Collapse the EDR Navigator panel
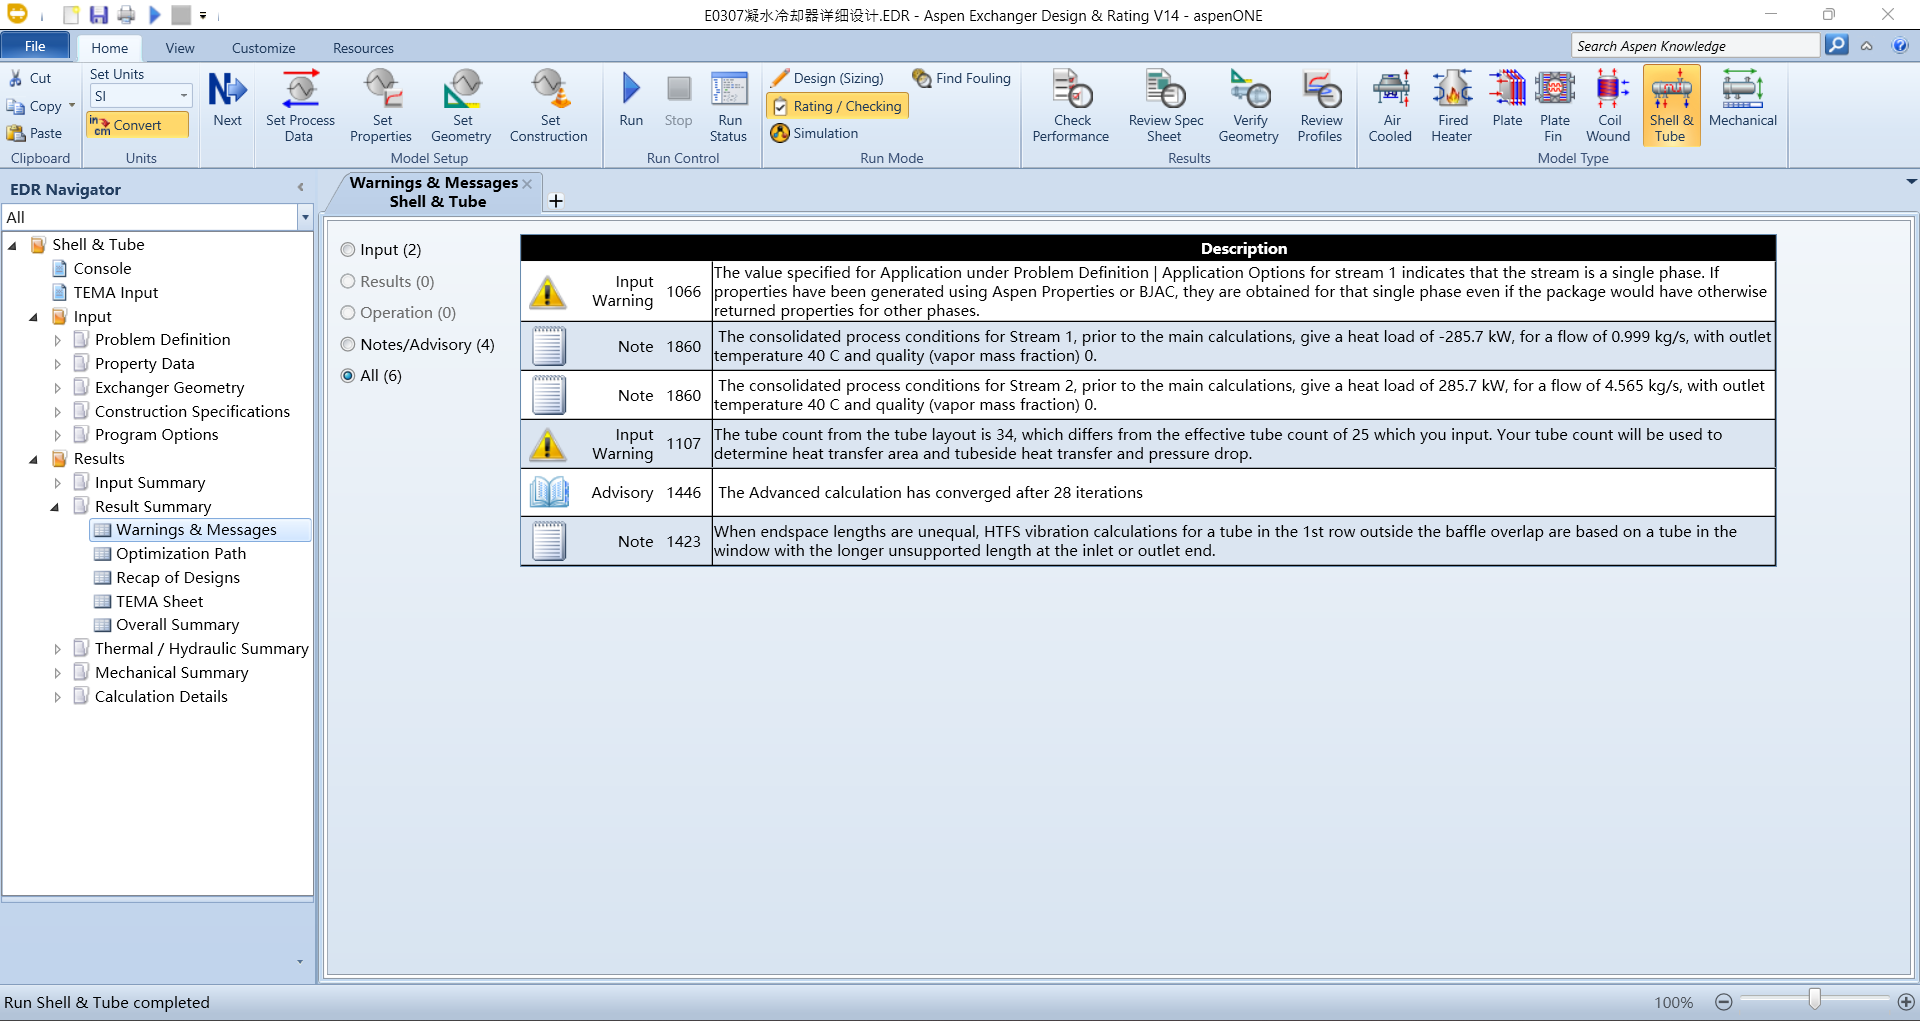Image resolution: width=1920 pixels, height=1021 pixels. pos(300,188)
